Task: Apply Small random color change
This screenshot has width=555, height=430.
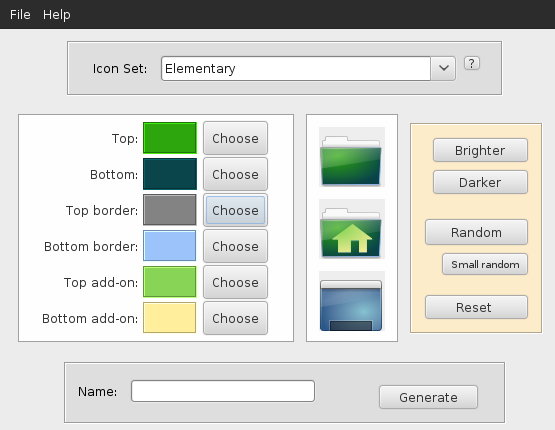Action: [x=485, y=264]
